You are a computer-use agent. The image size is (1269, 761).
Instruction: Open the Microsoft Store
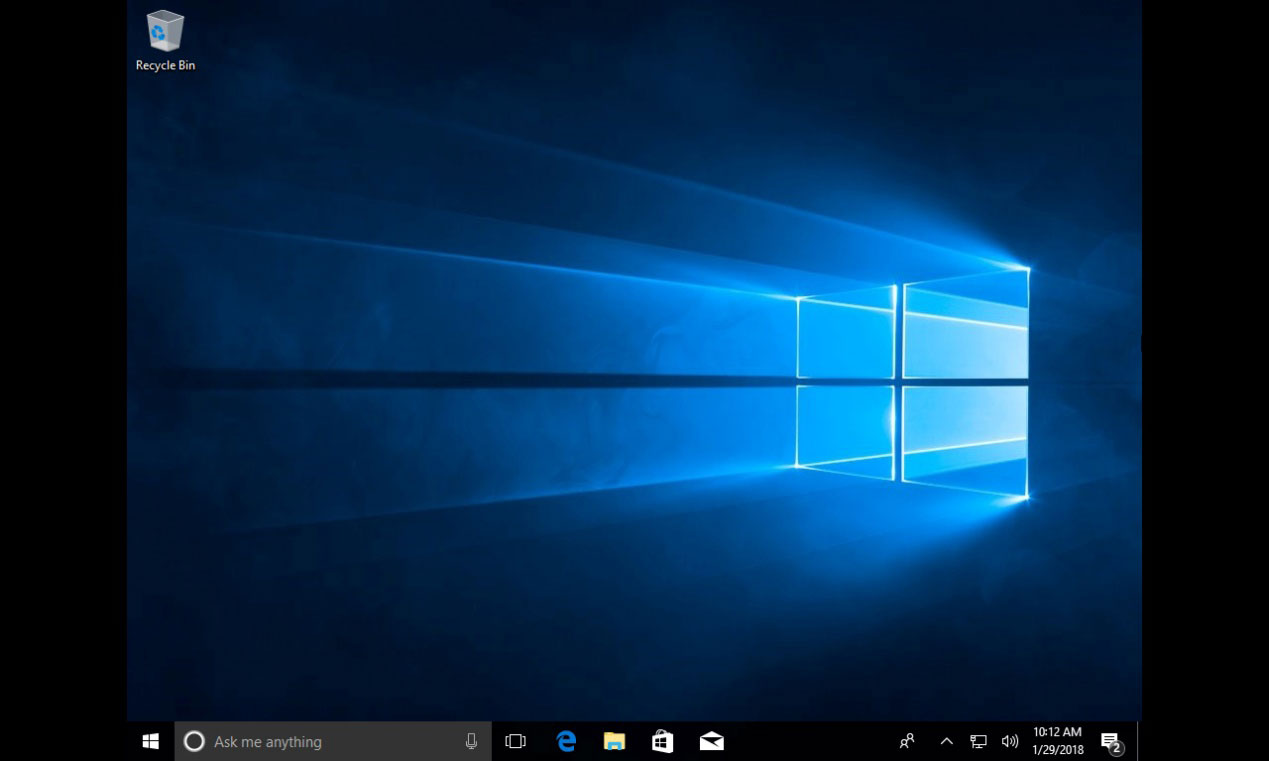pos(662,741)
